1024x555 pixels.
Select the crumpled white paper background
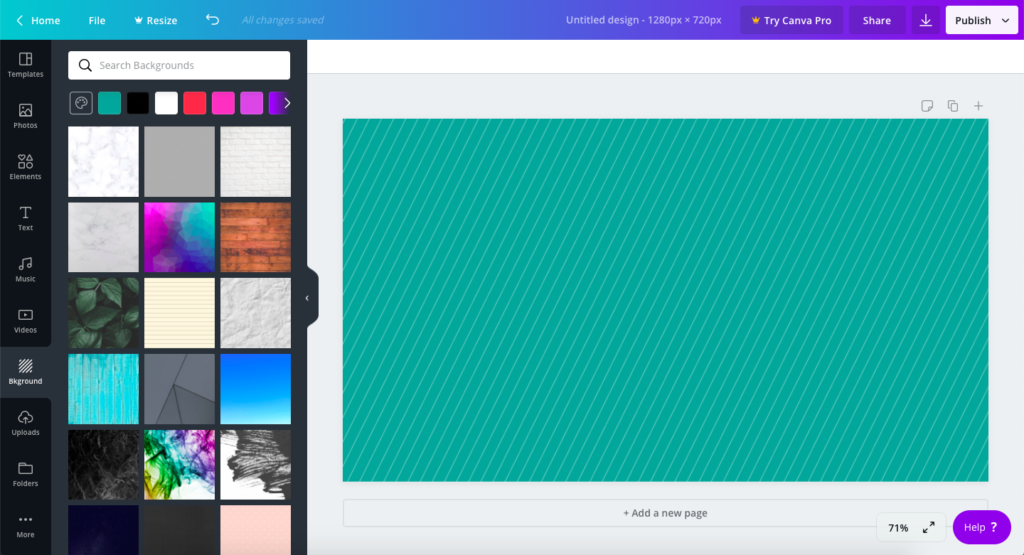[255, 313]
